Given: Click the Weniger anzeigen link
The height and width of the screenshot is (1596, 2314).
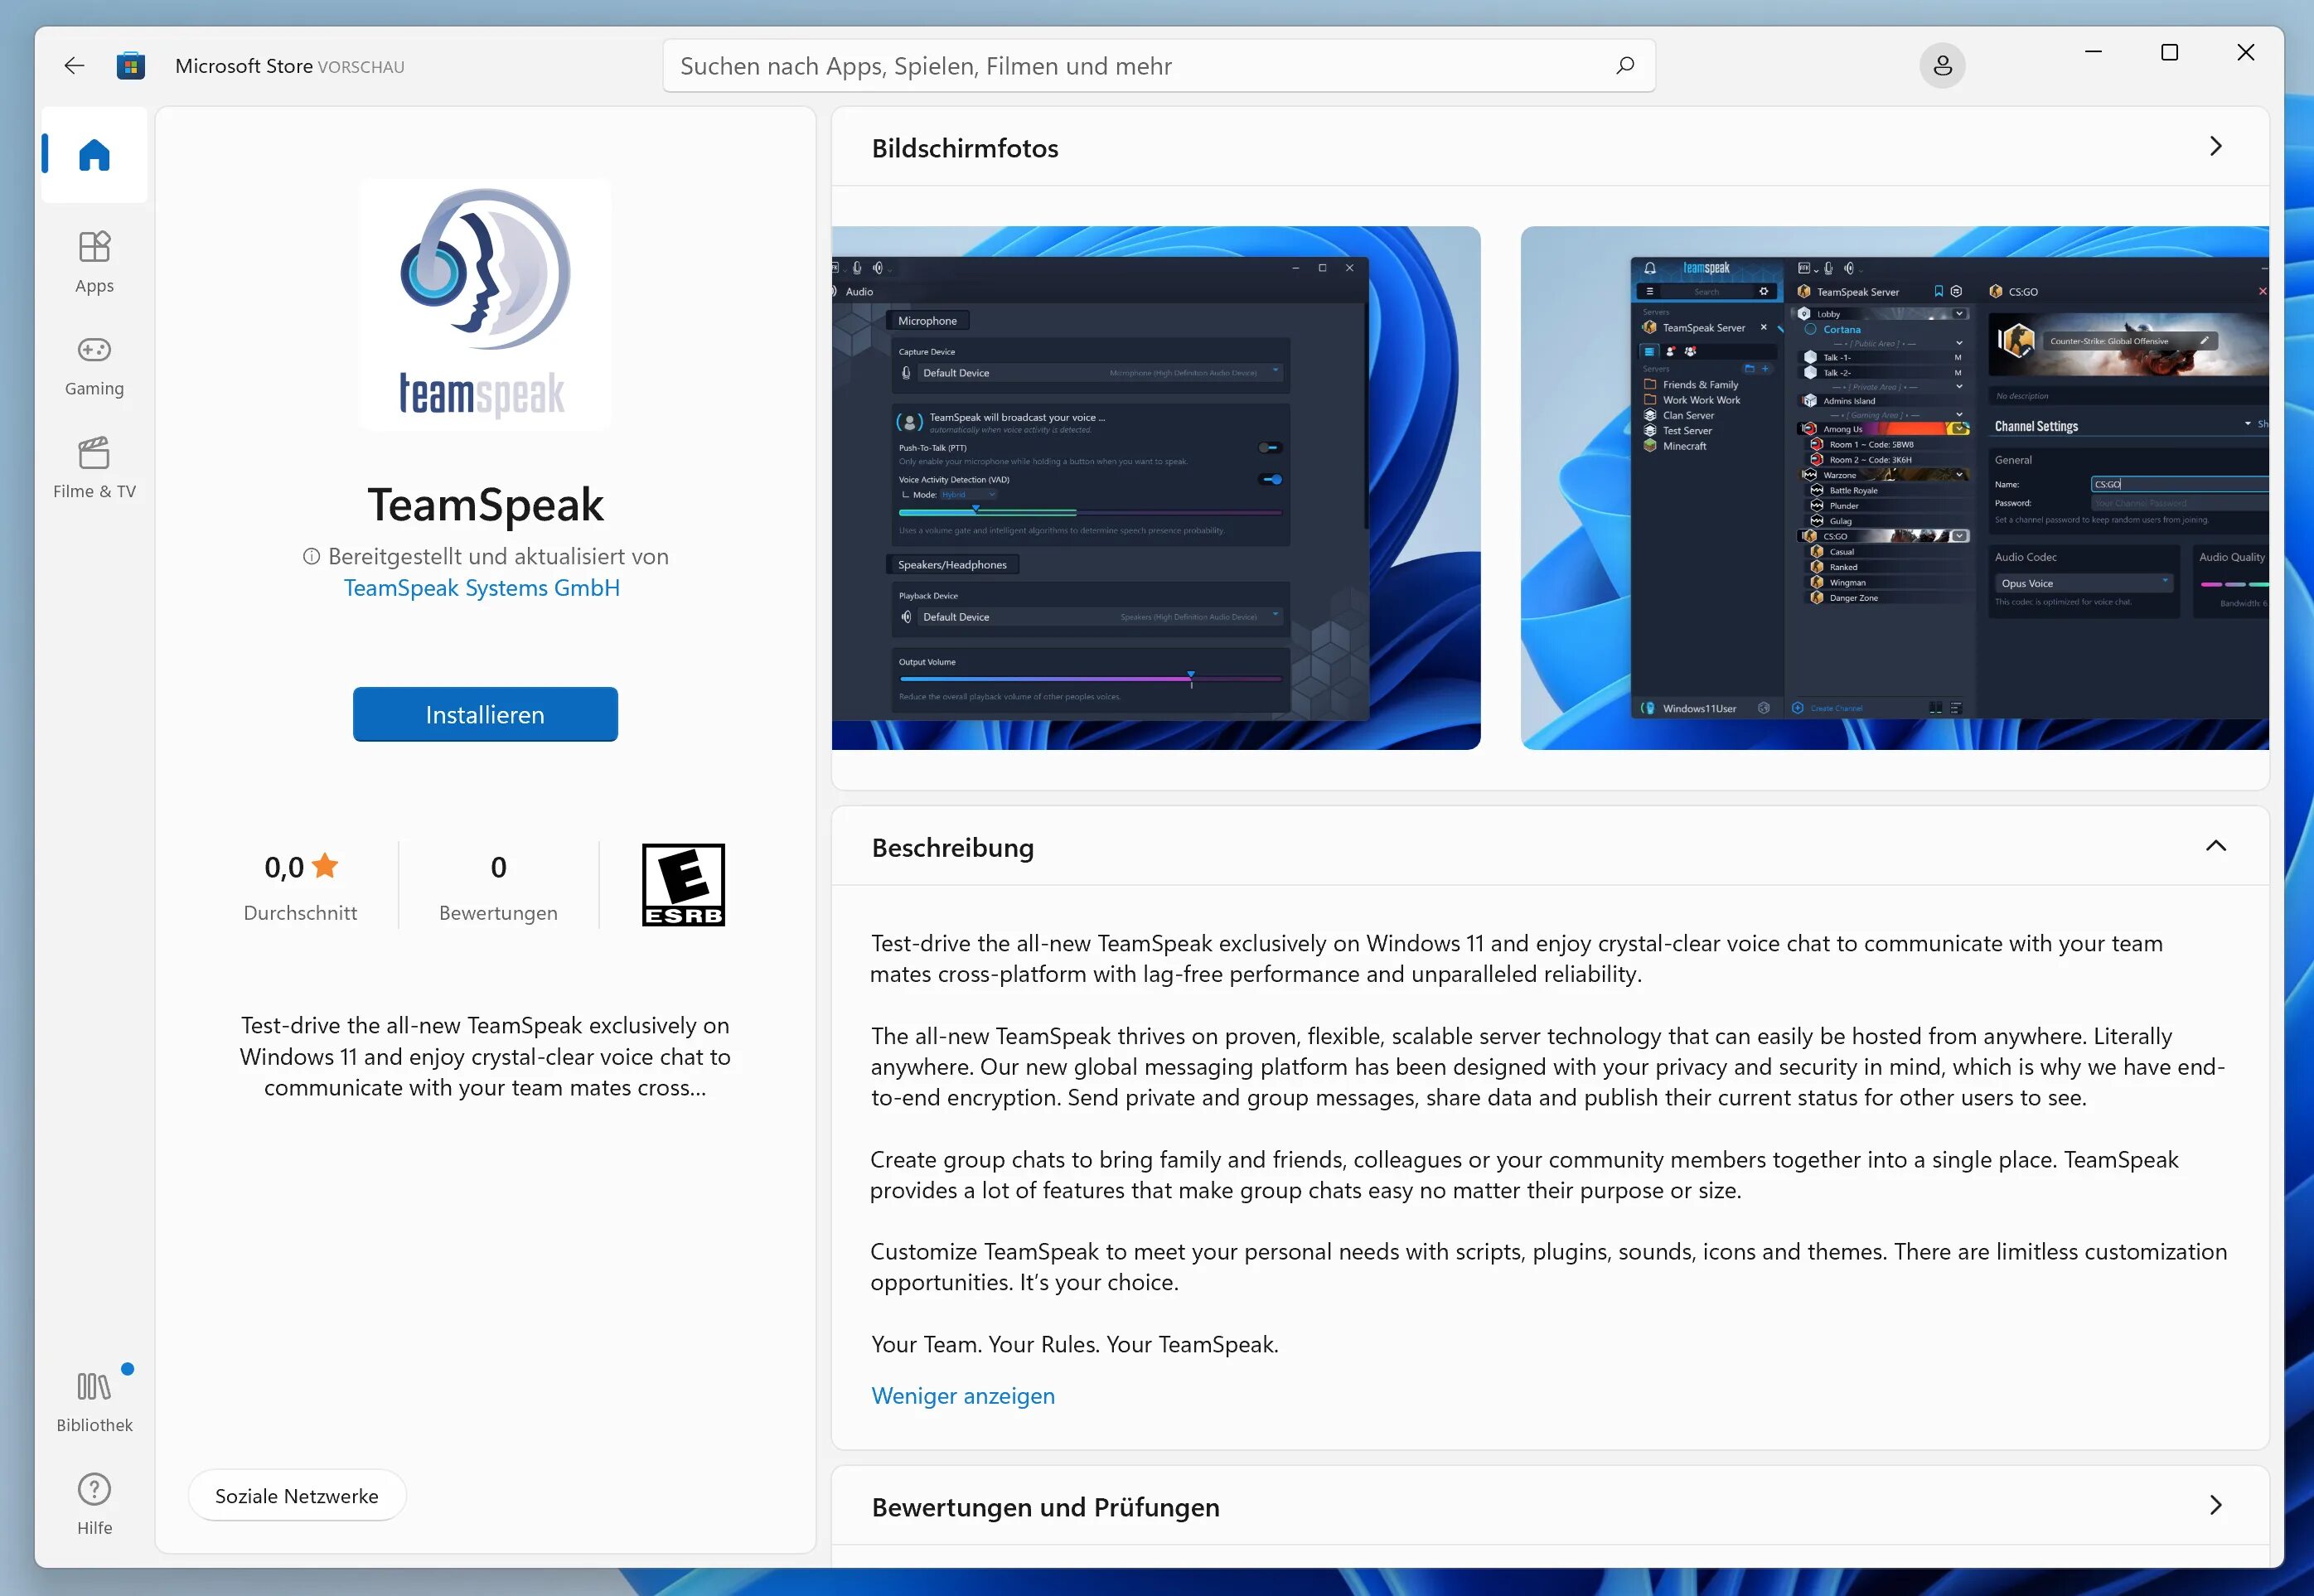Looking at the screenshot, I should click(x=962, y=1394).
